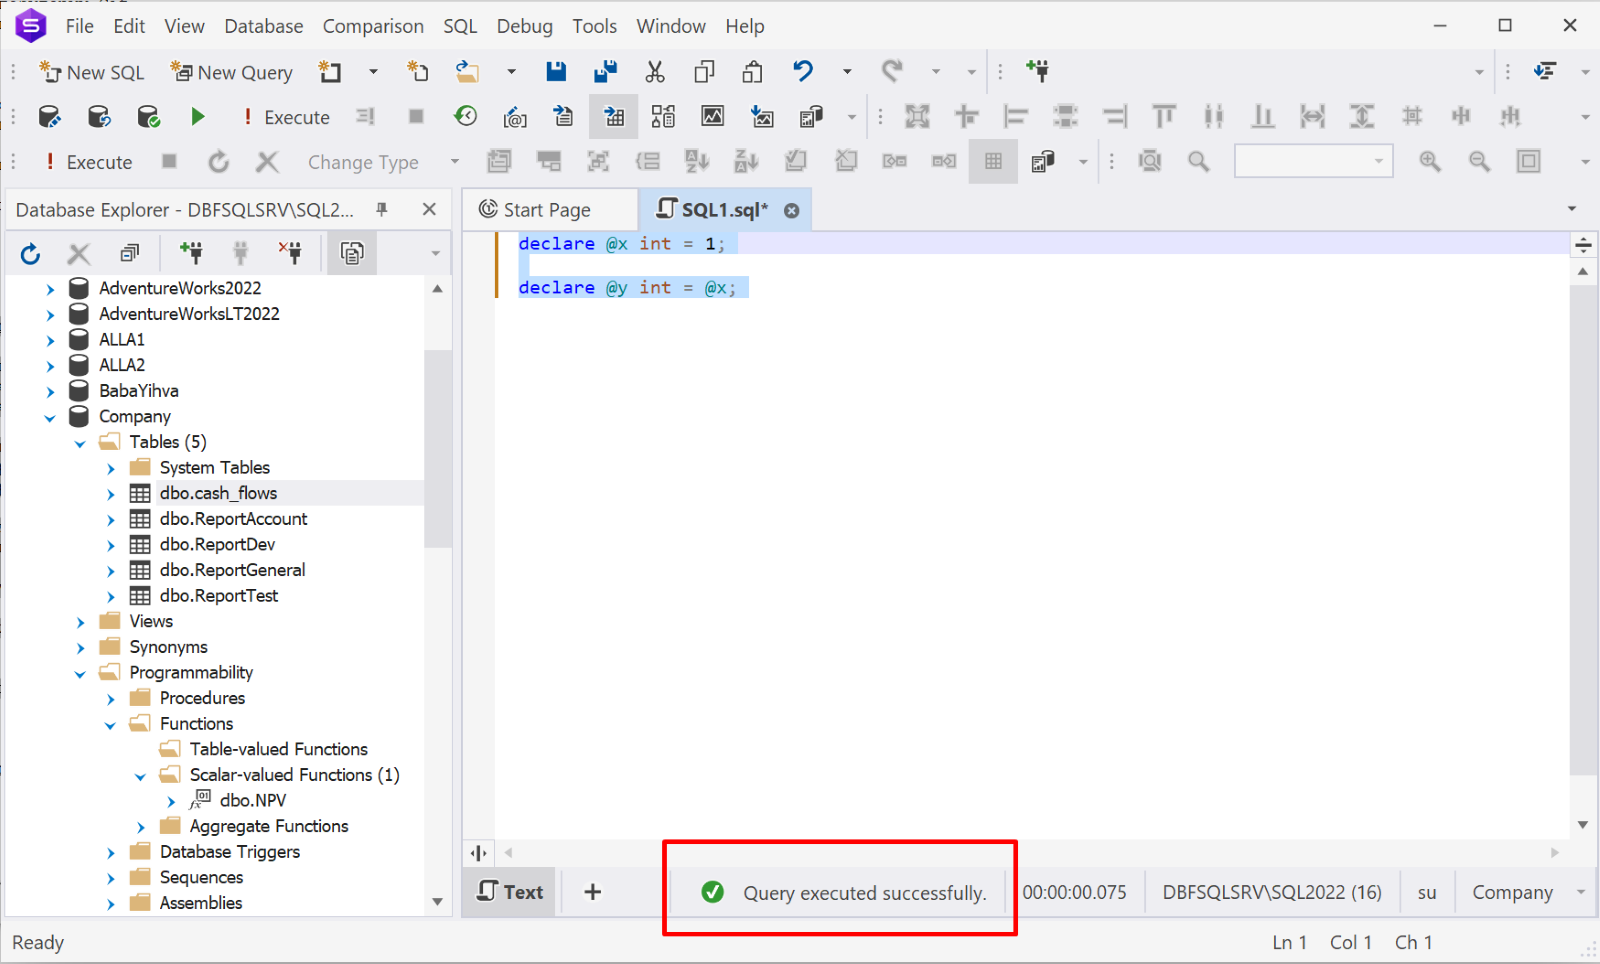Viewport: 1600px width, 964px height.
Task: Click the Save All icon
Action: (605, 71)
